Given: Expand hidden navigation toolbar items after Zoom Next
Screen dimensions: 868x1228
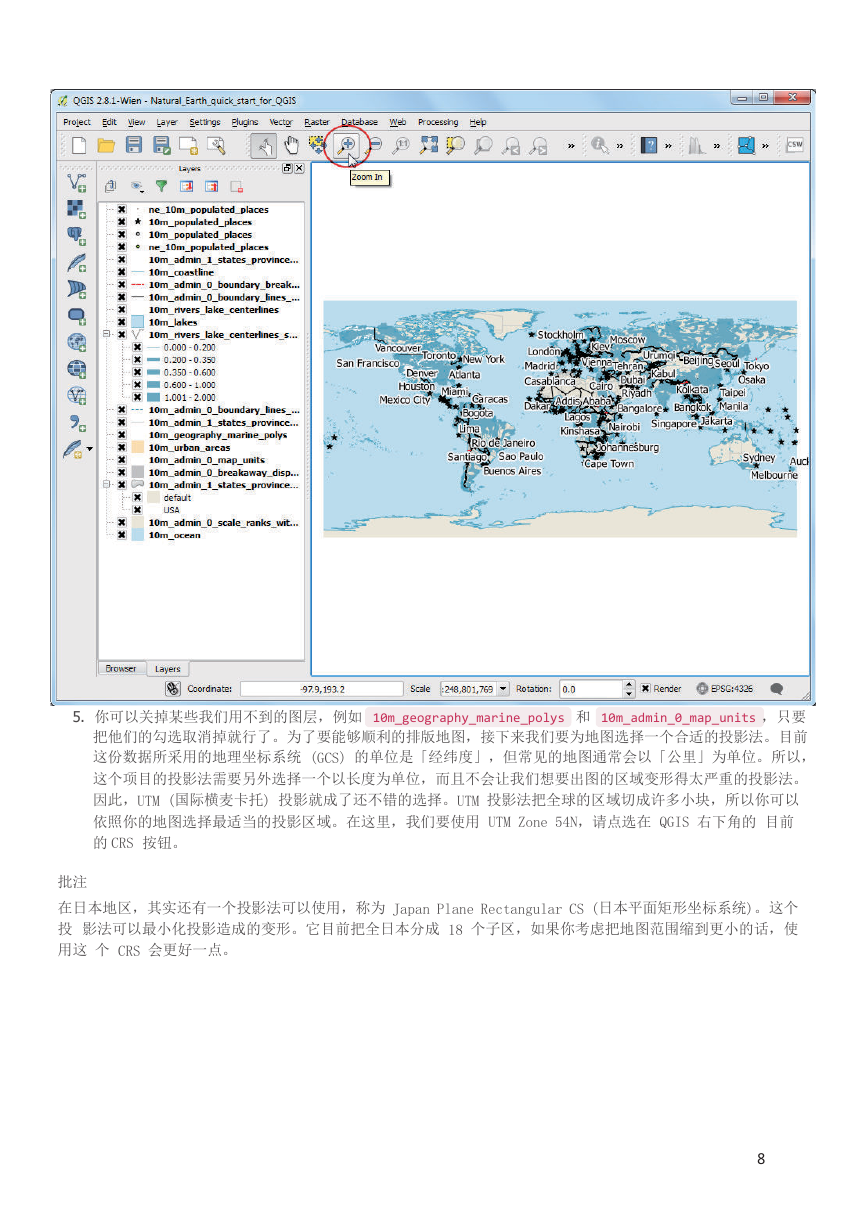Looking at the screenshot, I should point(571,146).
